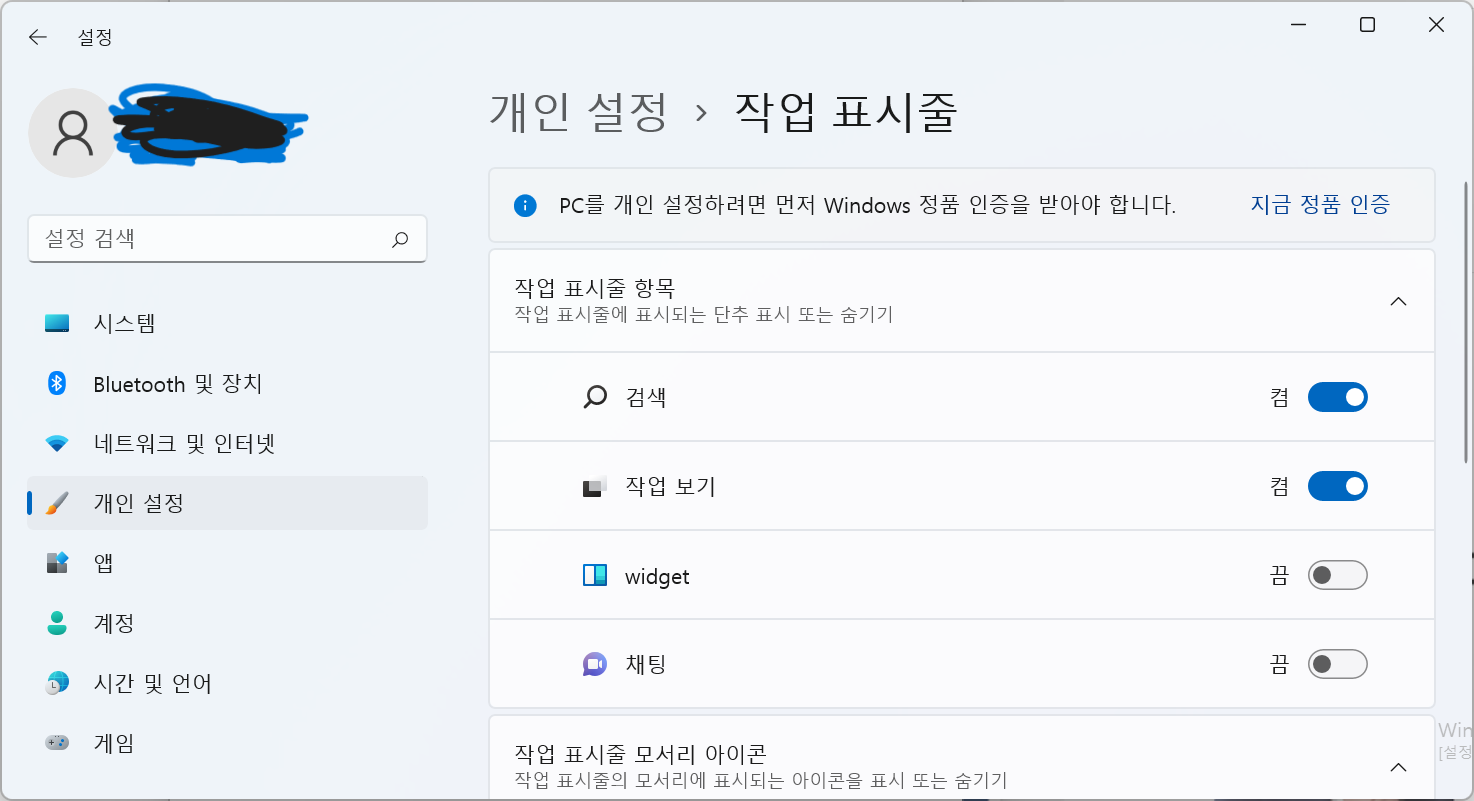Click the 계정 person icon
Viewport: 1474px width, 801px height.
tap(57, 623)
